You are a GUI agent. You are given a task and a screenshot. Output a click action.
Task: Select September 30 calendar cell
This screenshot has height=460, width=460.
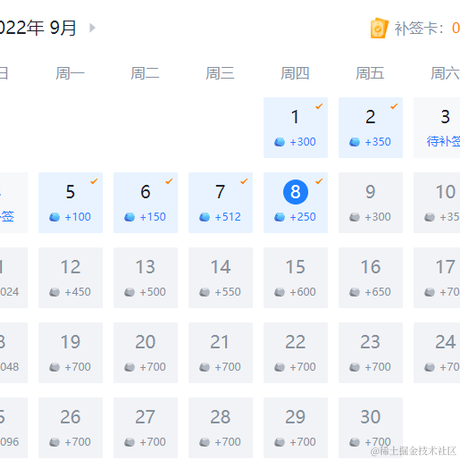371,428
